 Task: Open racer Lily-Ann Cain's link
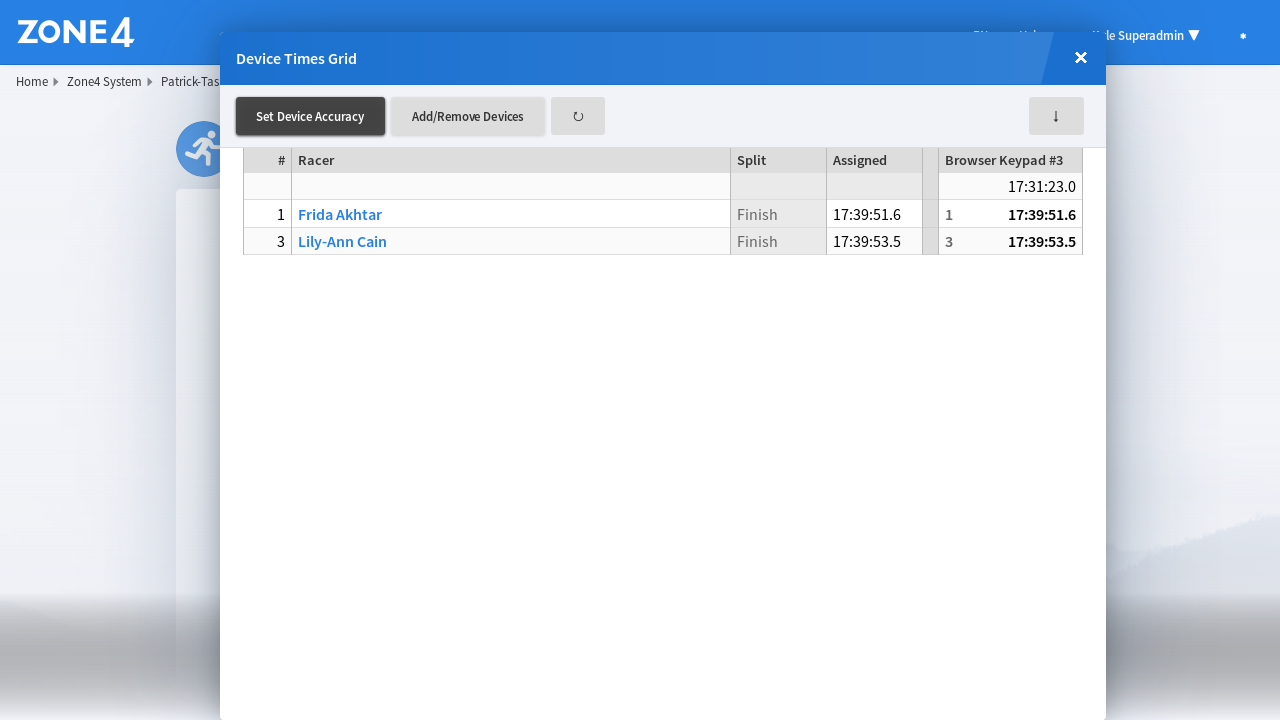click(x=342, y=241)
